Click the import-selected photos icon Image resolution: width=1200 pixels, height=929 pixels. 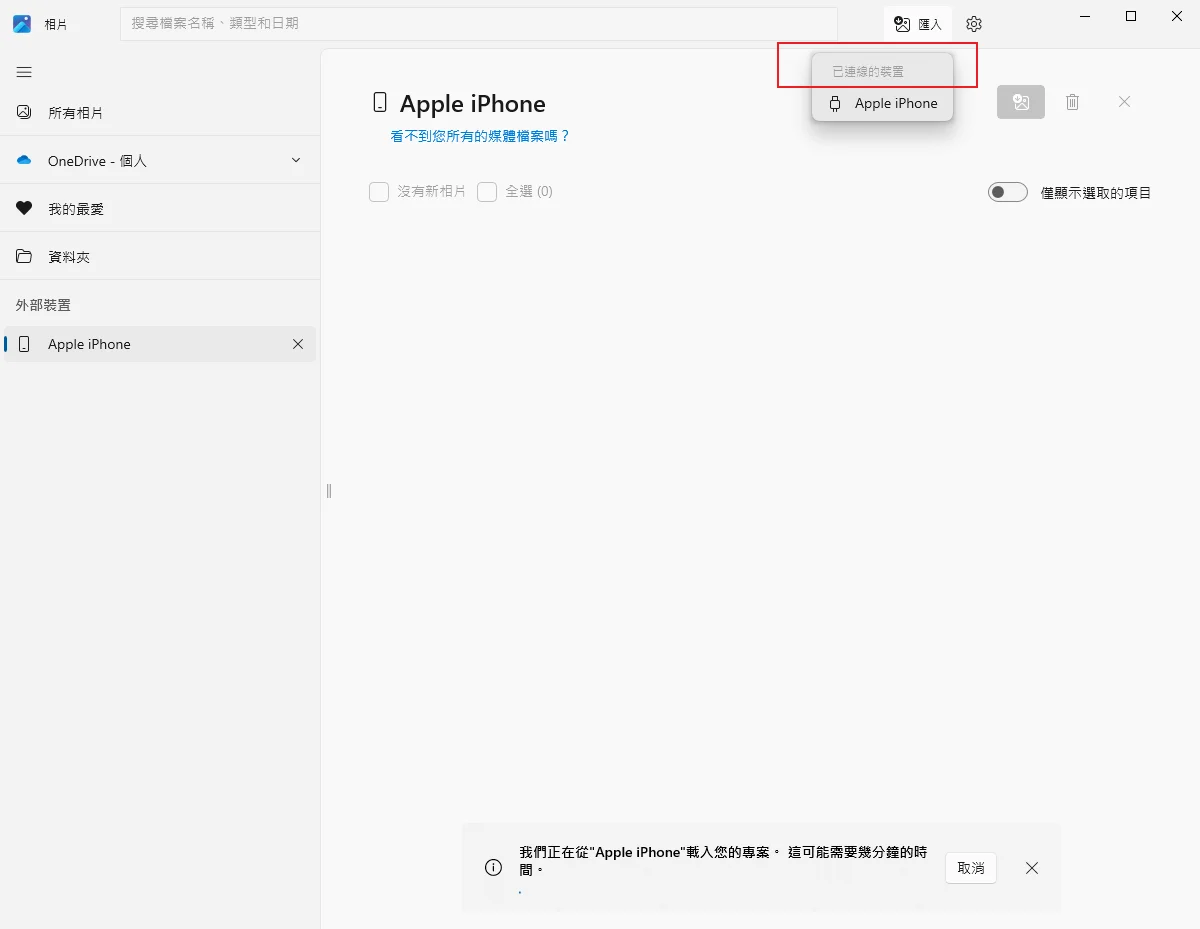pos(1020,101)
